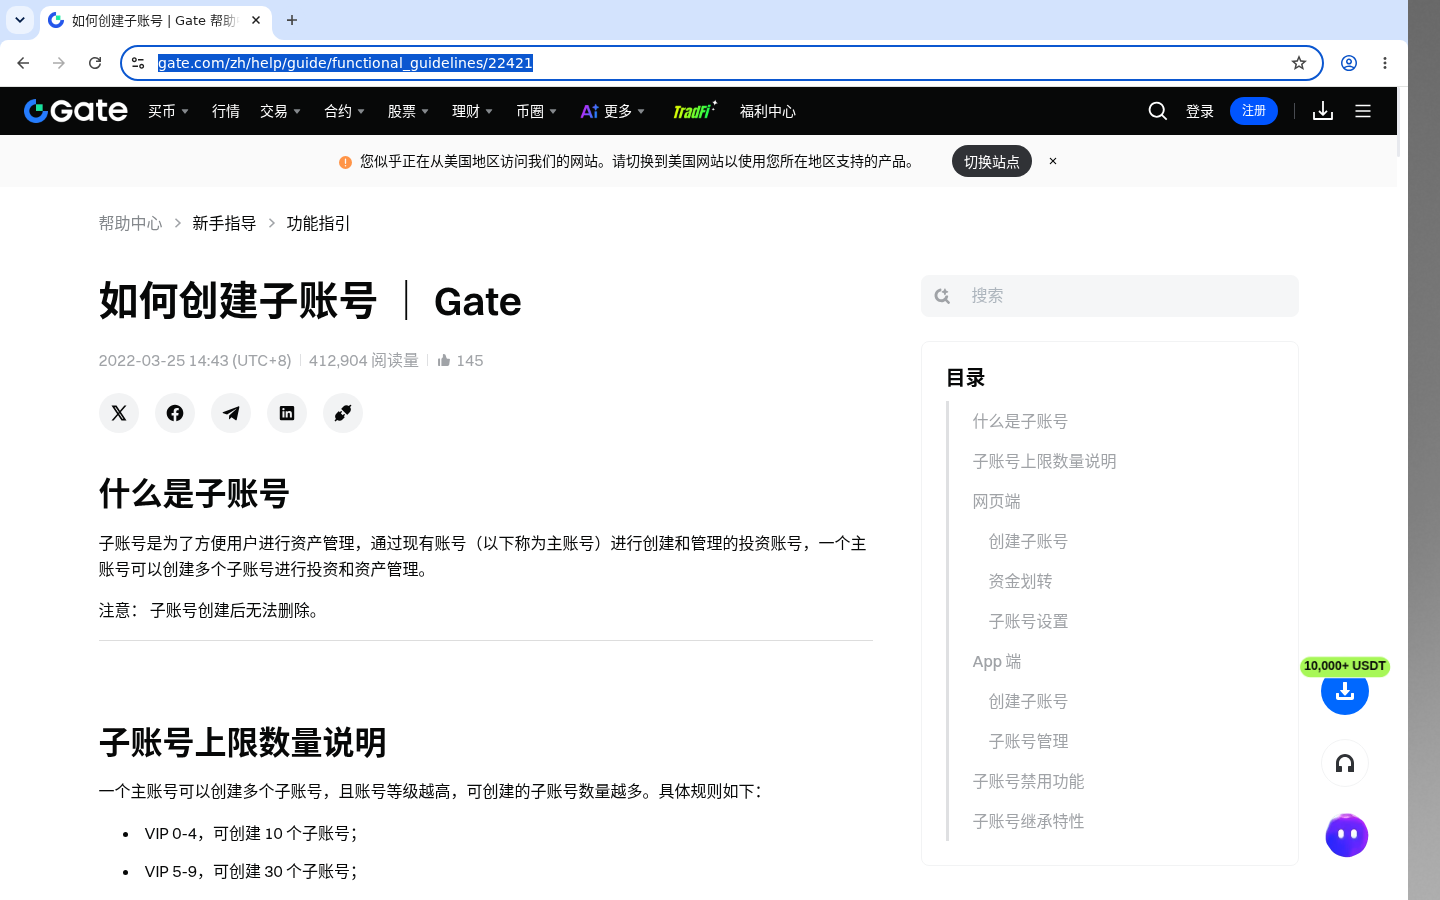Viewport: 1440px width, 900px height.
Task: Click the browser address bar URL
Action: pyautogui.click(x=345, y=63)
